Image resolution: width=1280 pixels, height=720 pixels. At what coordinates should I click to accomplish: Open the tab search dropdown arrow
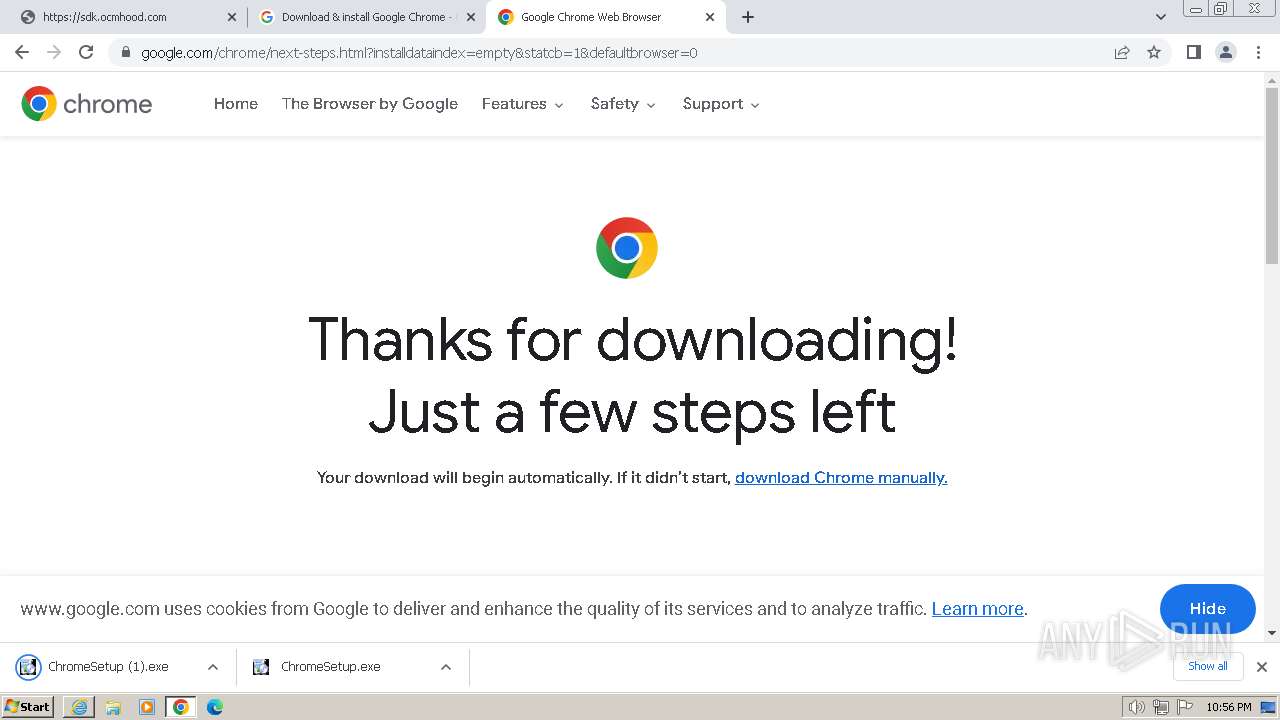(x=1161, y=17)
